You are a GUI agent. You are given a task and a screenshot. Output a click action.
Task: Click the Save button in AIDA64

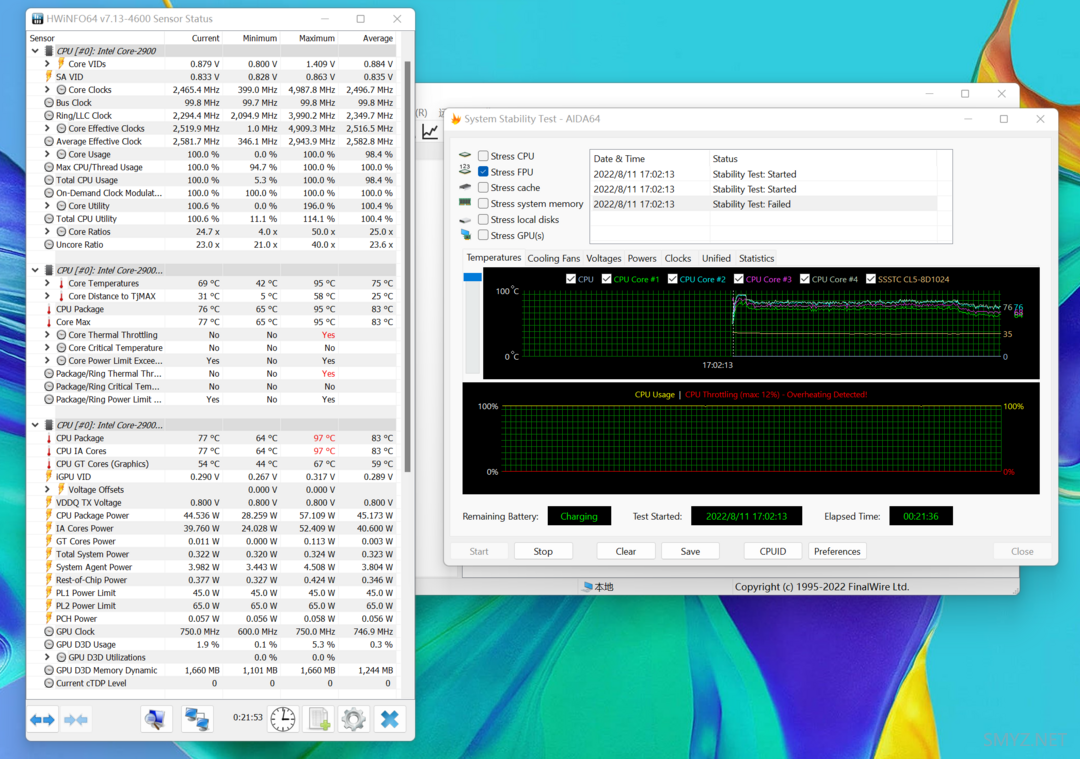pyautogui.click(x=690, y=551)
